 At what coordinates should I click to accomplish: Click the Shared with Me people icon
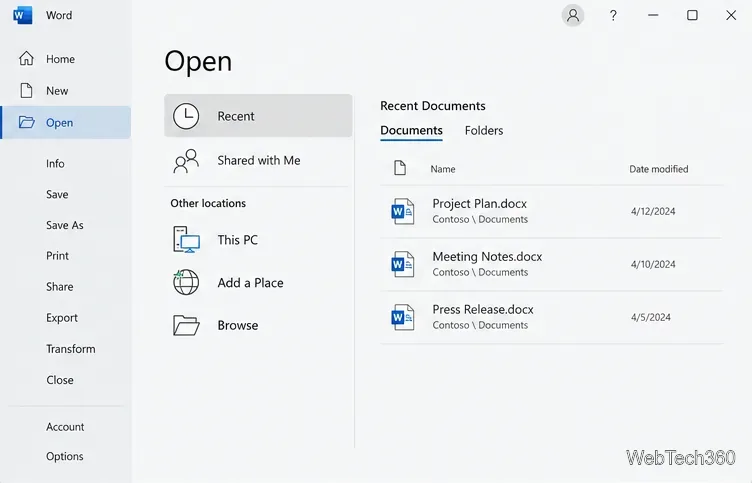[x=186, y=161]
